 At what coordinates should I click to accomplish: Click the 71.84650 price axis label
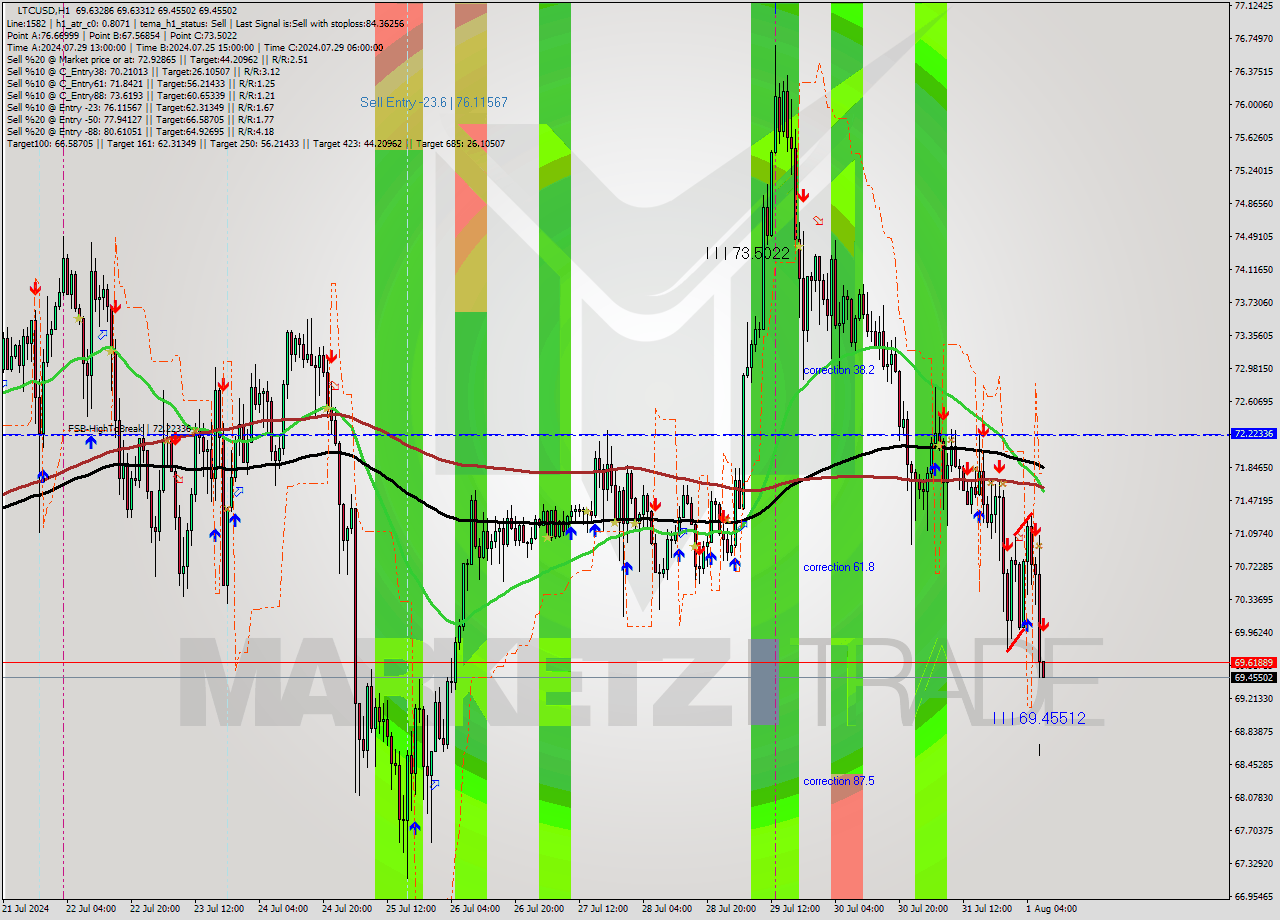[x=1254, y=468]
